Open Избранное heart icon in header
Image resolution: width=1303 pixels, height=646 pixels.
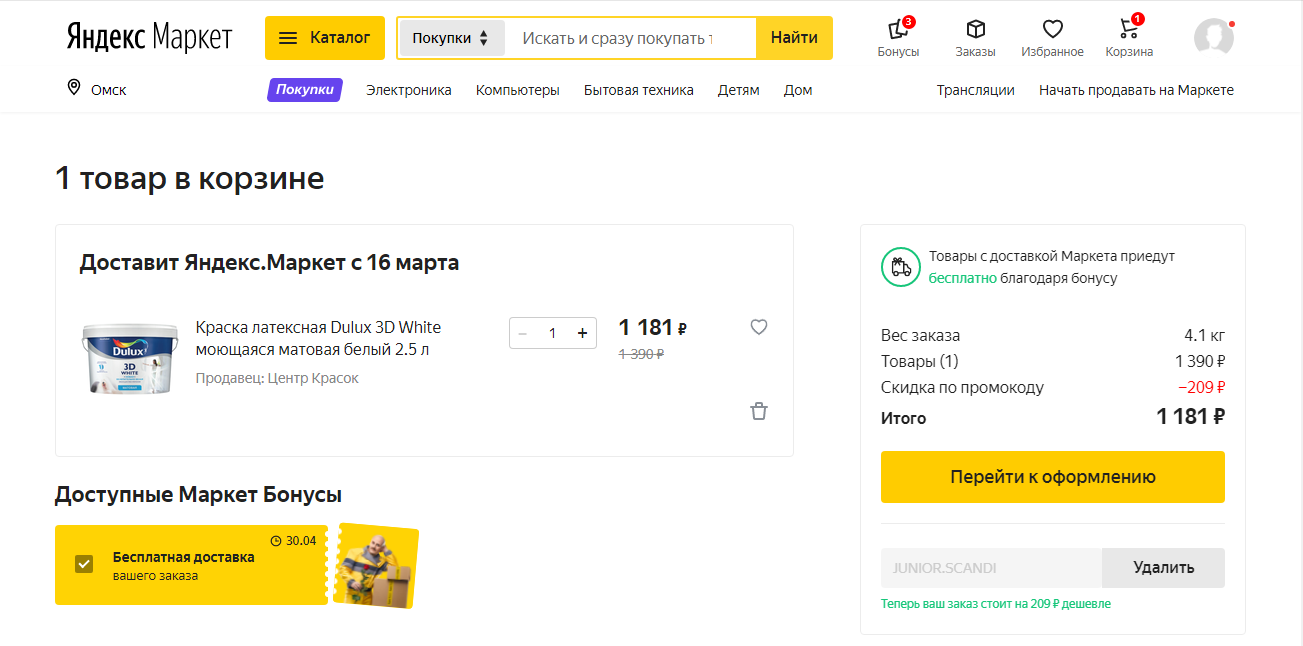tap(1052, 38)
